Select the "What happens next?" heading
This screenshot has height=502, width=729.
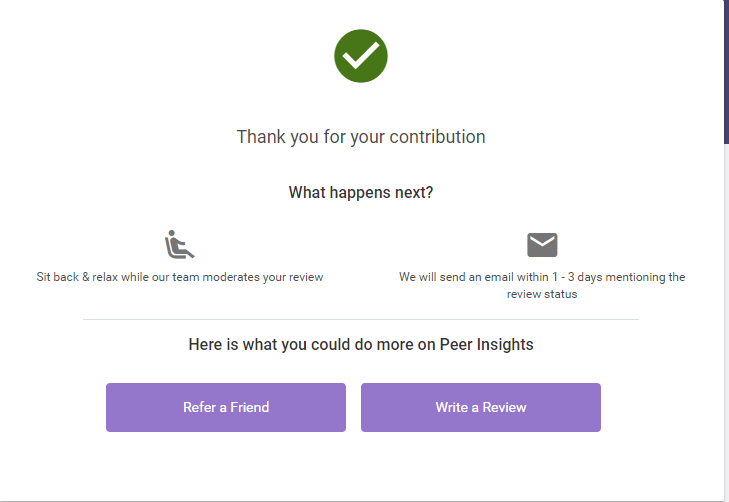[361, 192]
